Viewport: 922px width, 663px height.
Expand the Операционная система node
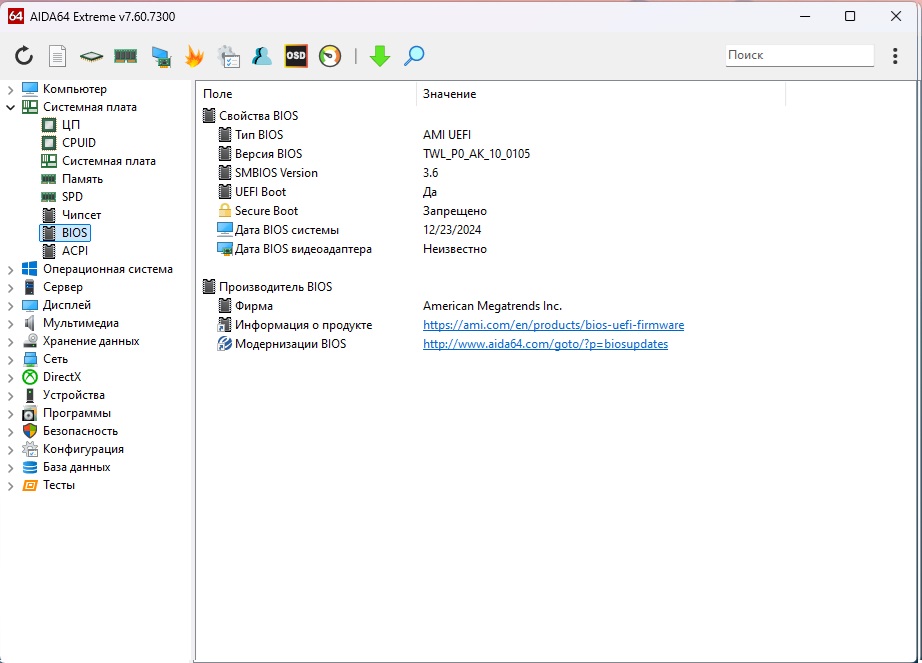11,269
